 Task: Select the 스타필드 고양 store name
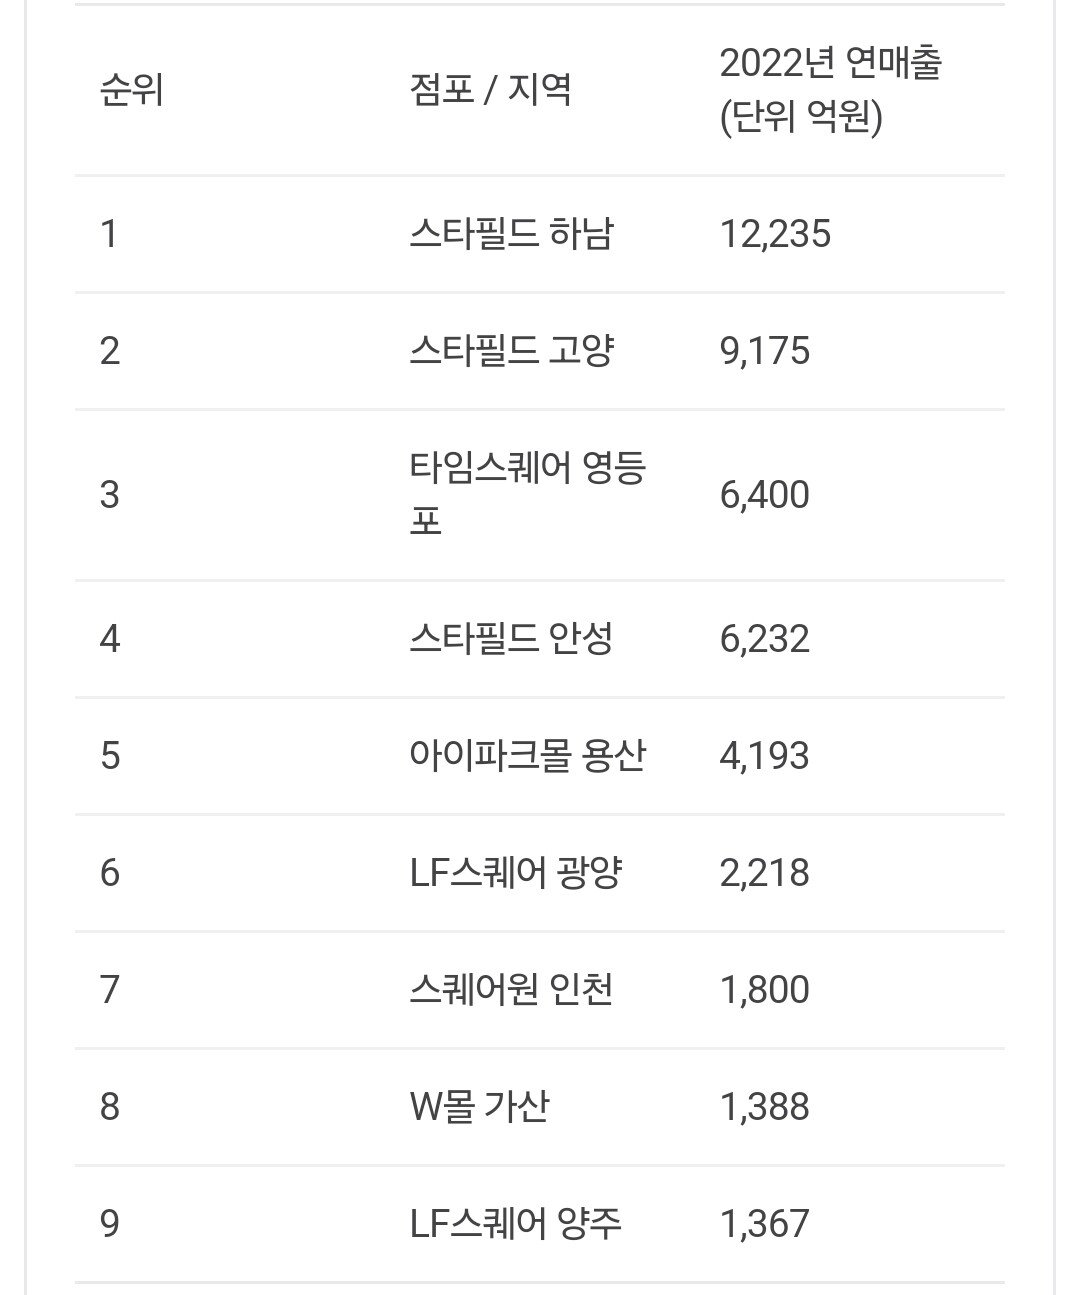pos(511,351)
